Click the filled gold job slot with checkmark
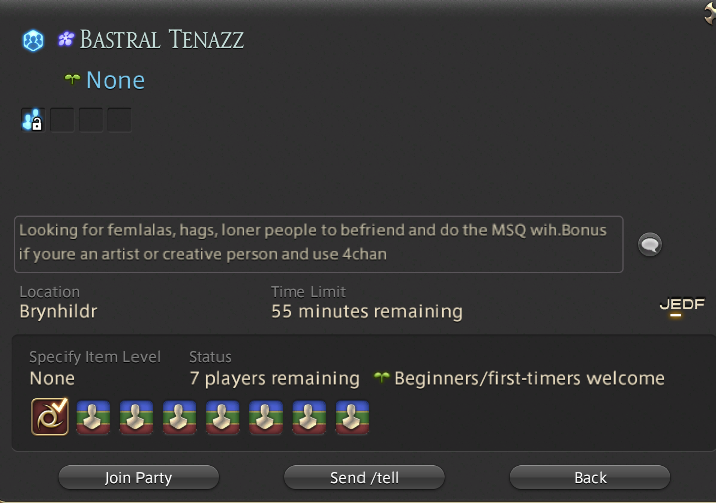 [50, 416]
